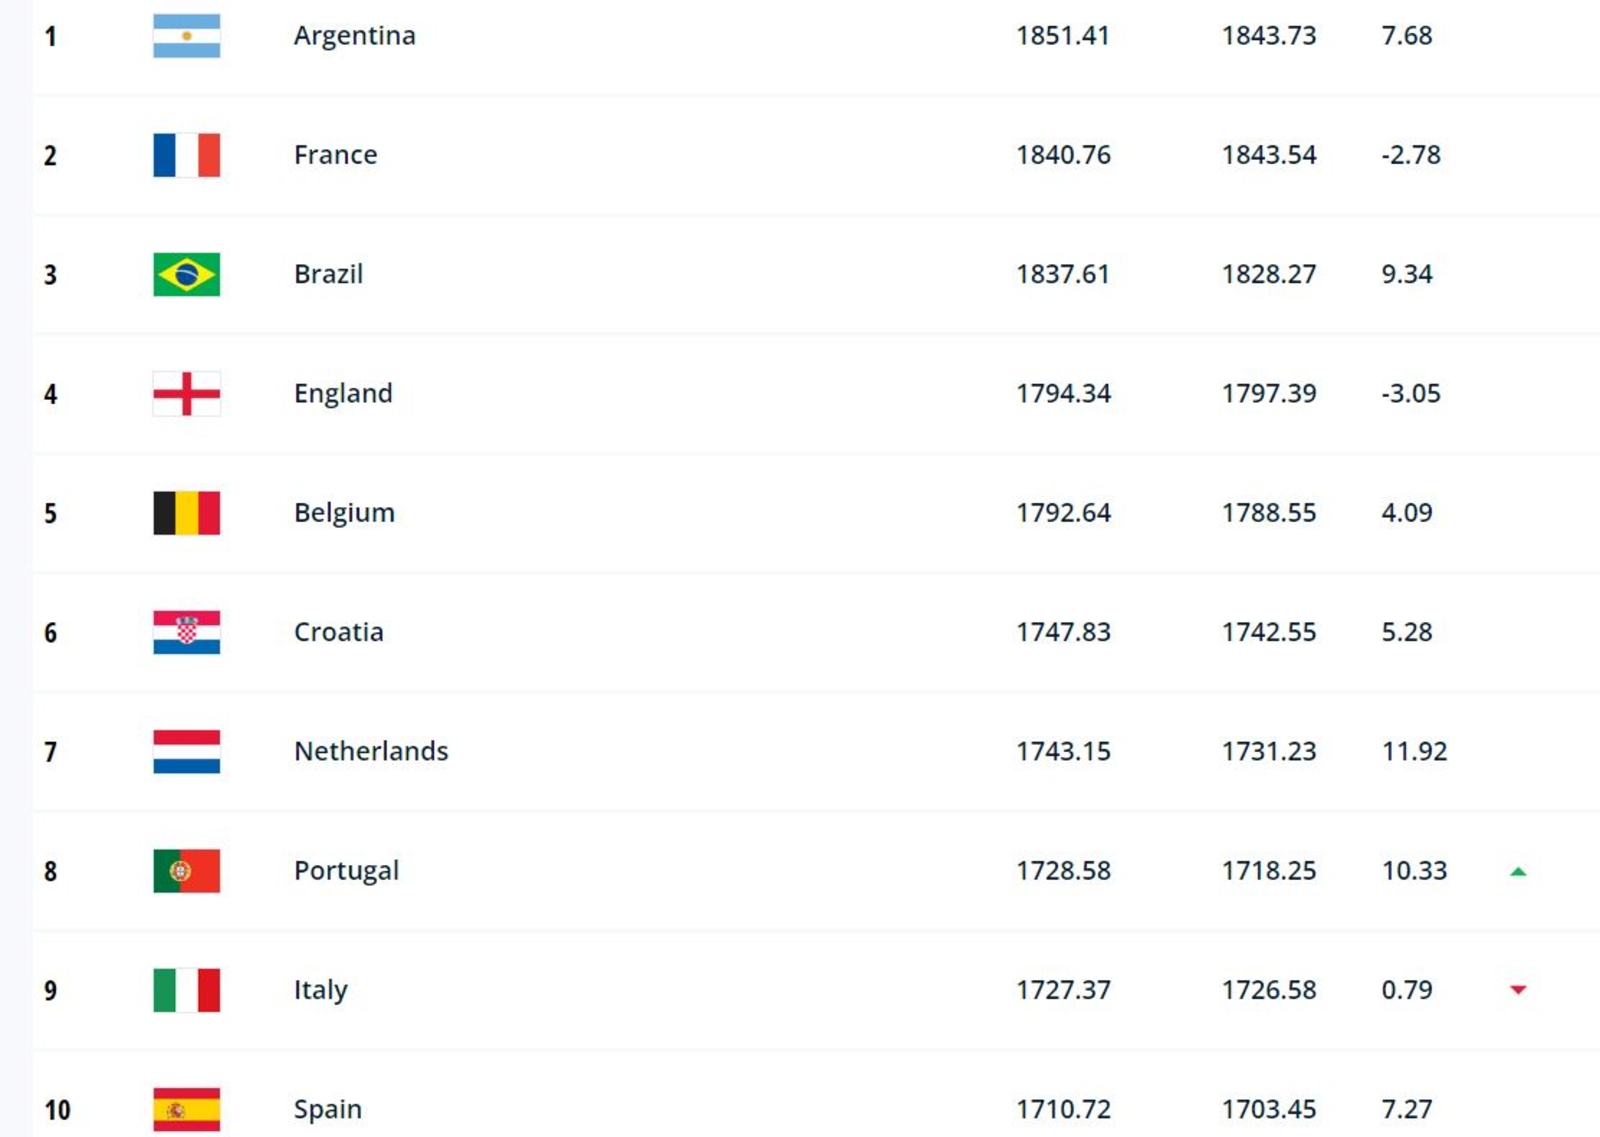Click the Italy flag icon
The width and height of the screenshot is (1600, 1137).
point(186,990)
